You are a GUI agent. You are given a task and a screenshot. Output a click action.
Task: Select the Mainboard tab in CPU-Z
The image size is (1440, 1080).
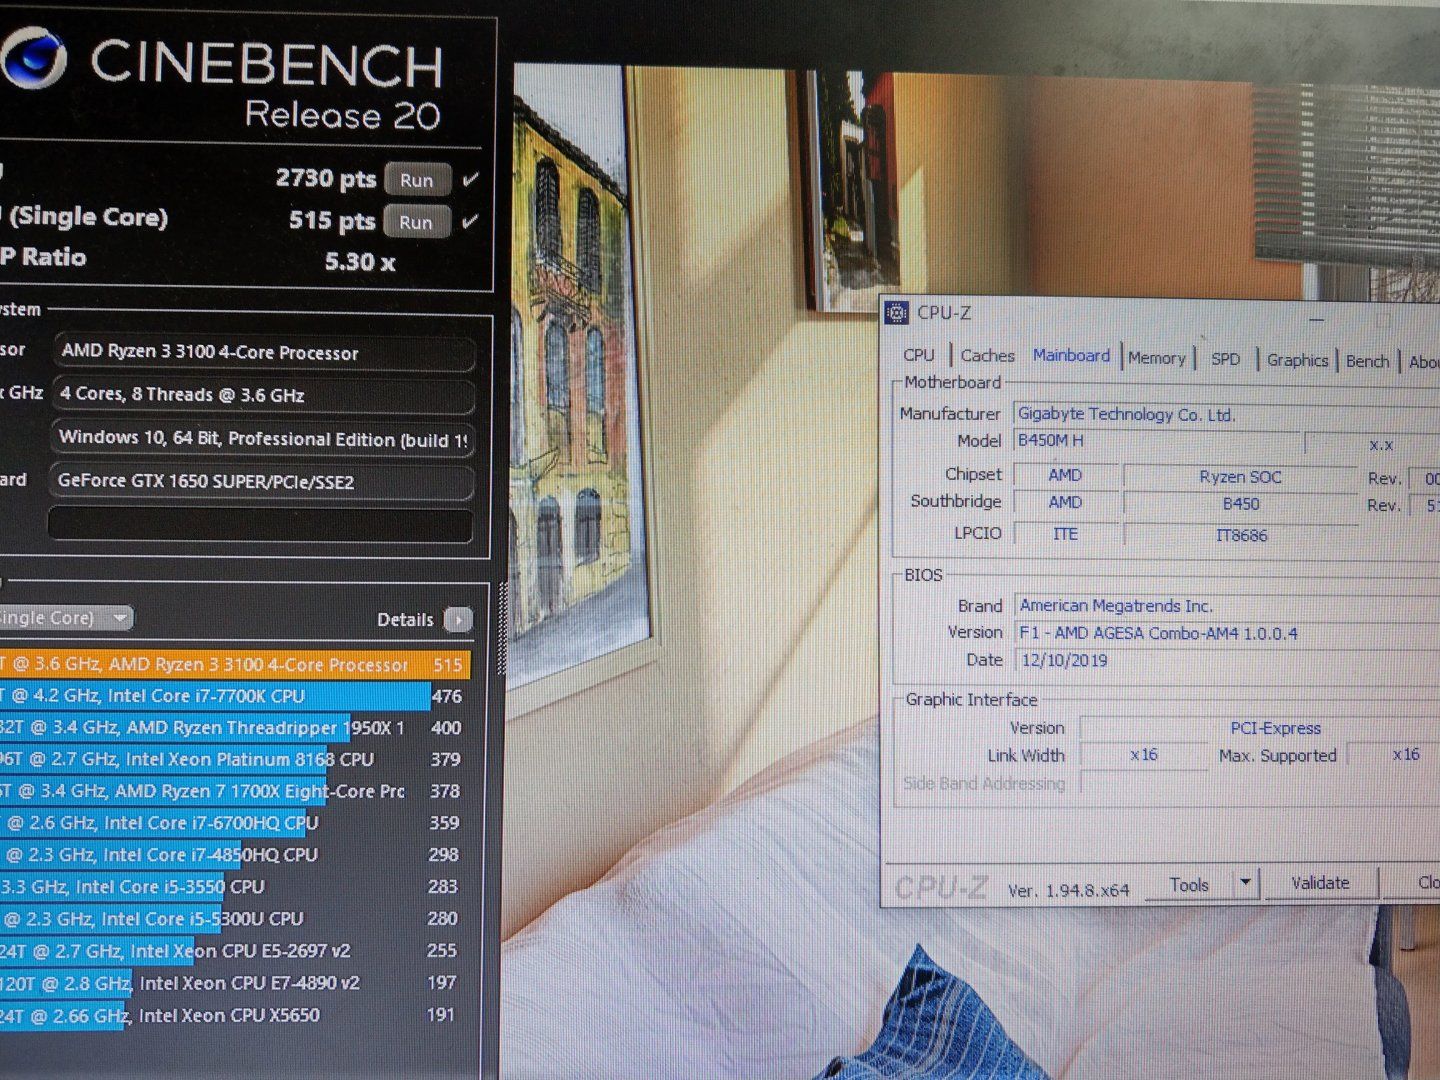point(1071,355)
